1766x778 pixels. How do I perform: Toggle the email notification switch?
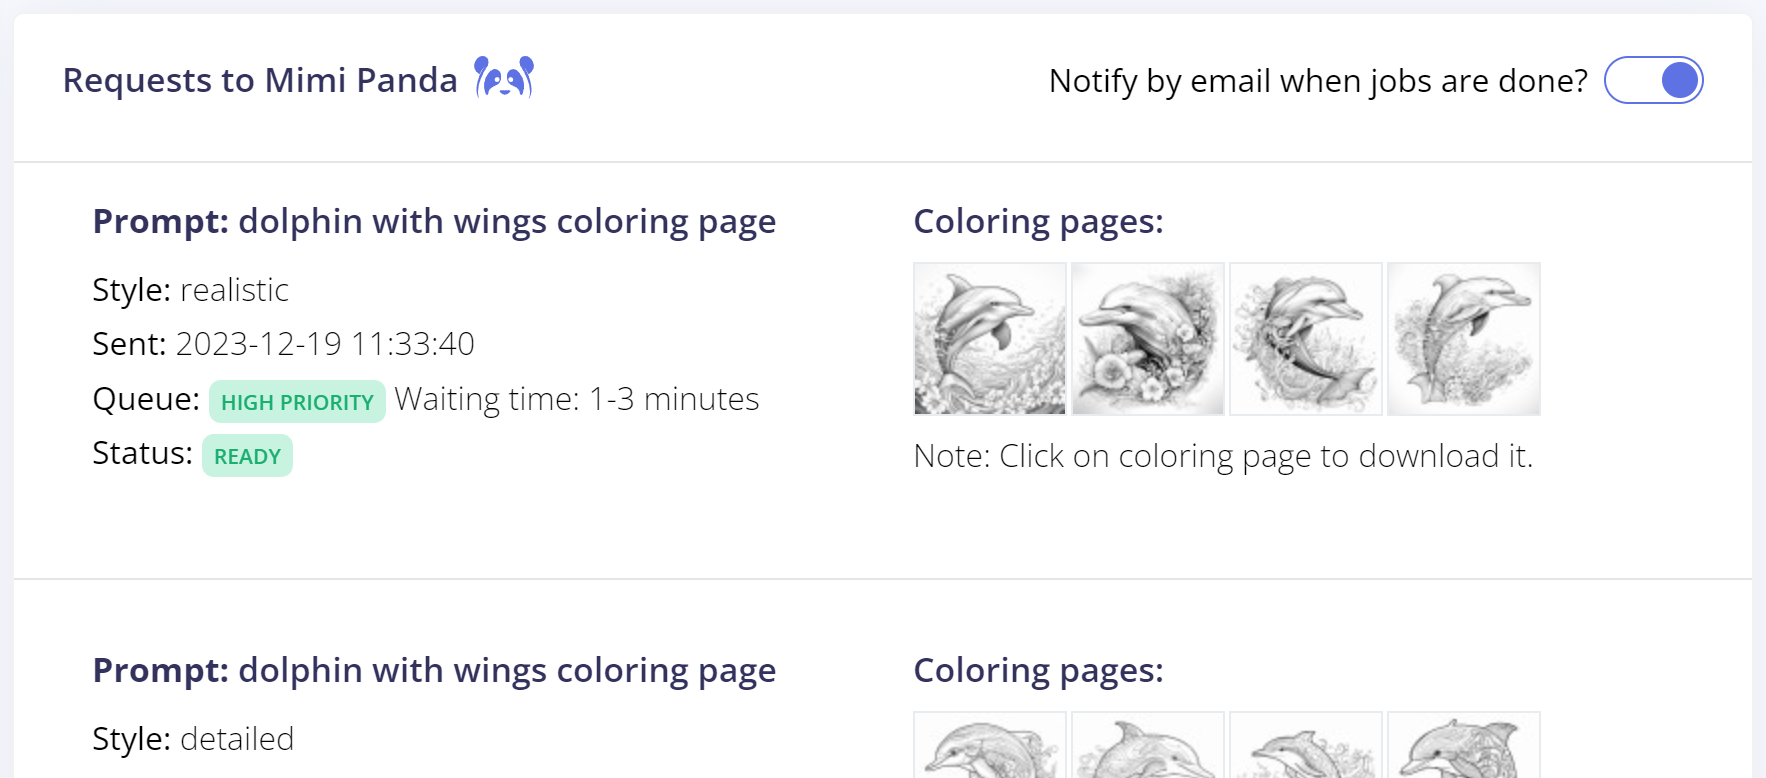(1653, 80)
